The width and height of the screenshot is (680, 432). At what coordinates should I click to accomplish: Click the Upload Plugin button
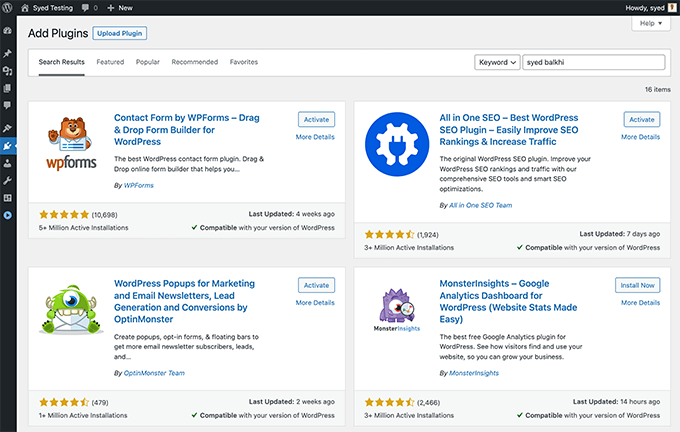(120, 33)
